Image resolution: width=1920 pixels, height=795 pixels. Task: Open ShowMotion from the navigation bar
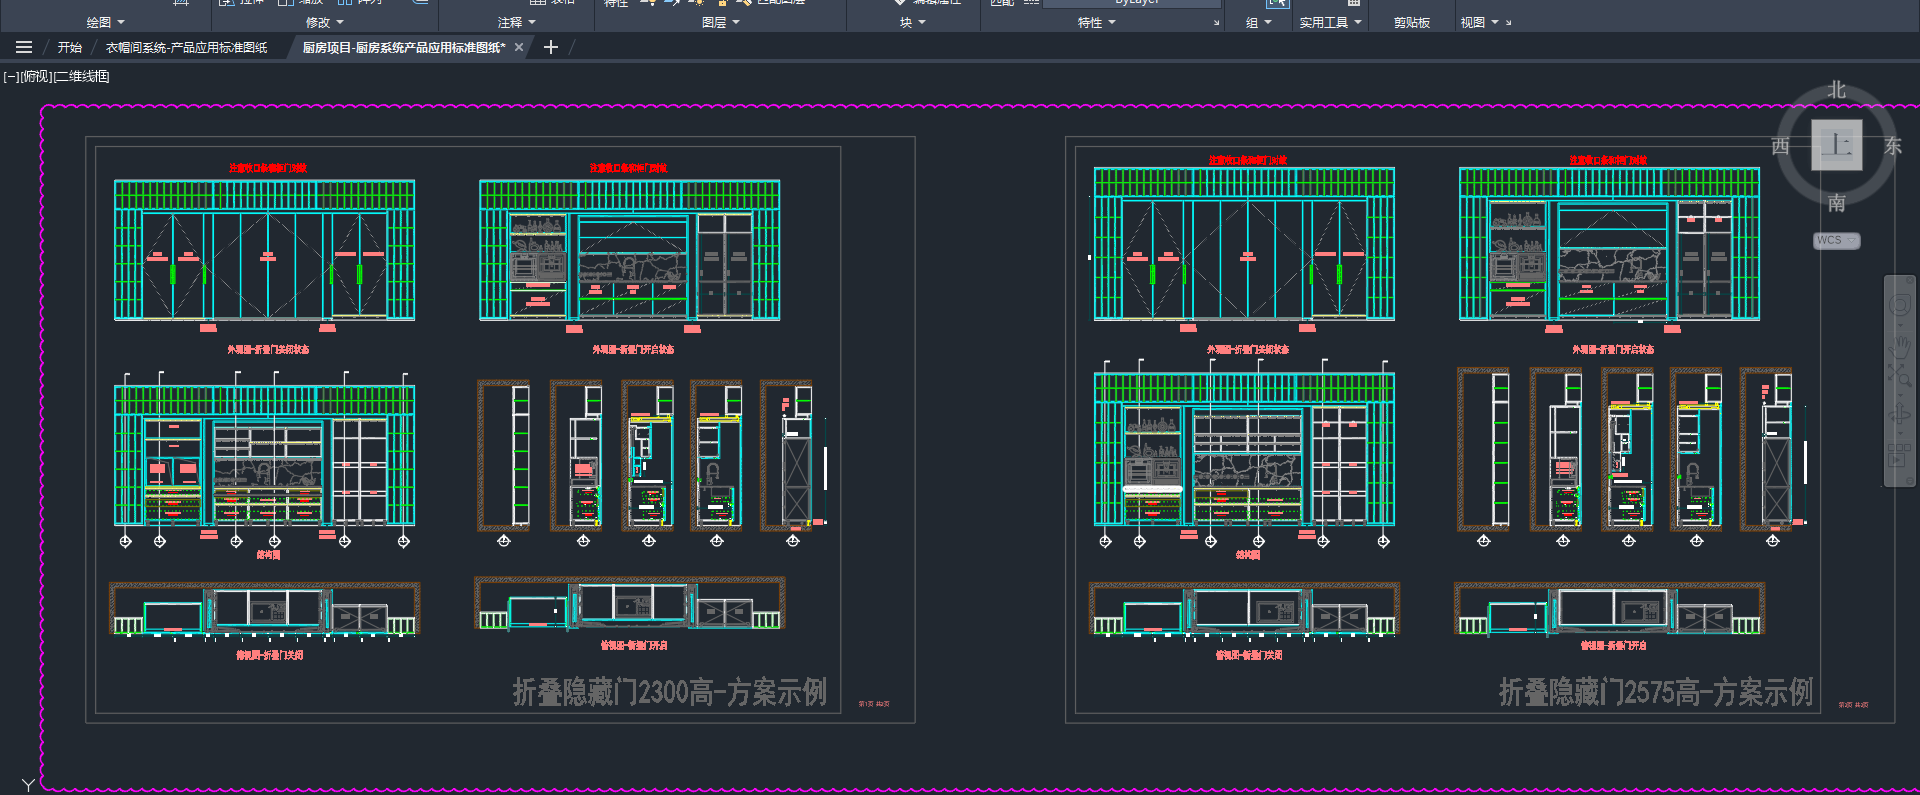(1898, 455)
